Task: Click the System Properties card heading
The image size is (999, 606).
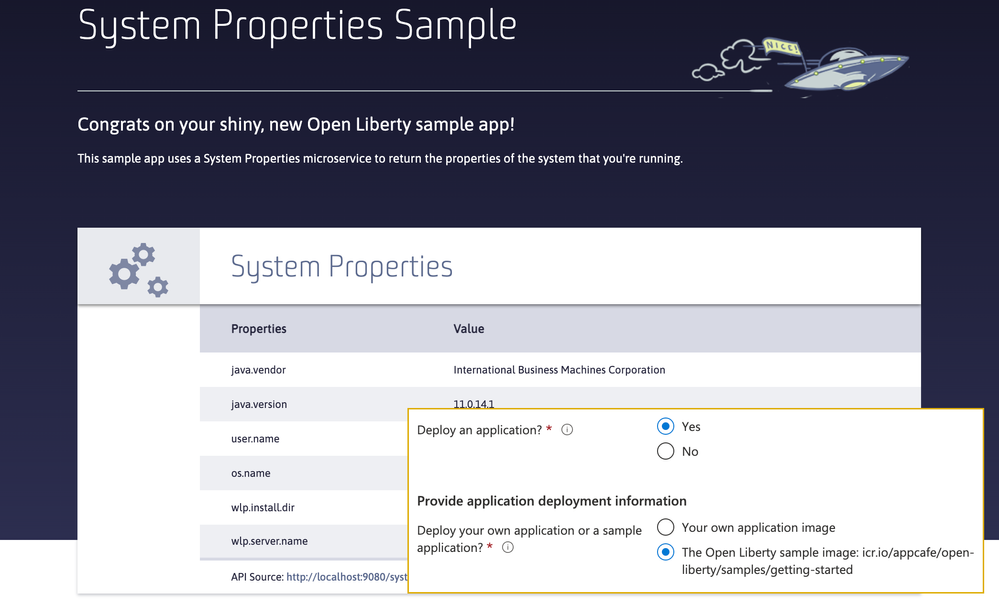Action: [341, 266]
